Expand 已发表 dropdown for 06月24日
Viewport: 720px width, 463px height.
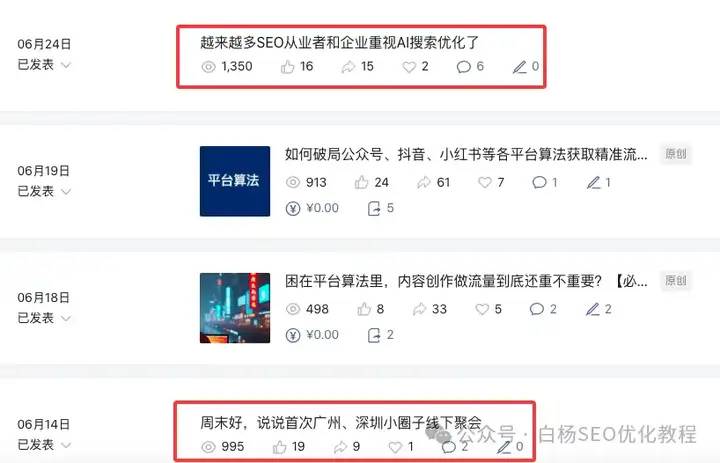pyautogui.click(x=66, y=65)
